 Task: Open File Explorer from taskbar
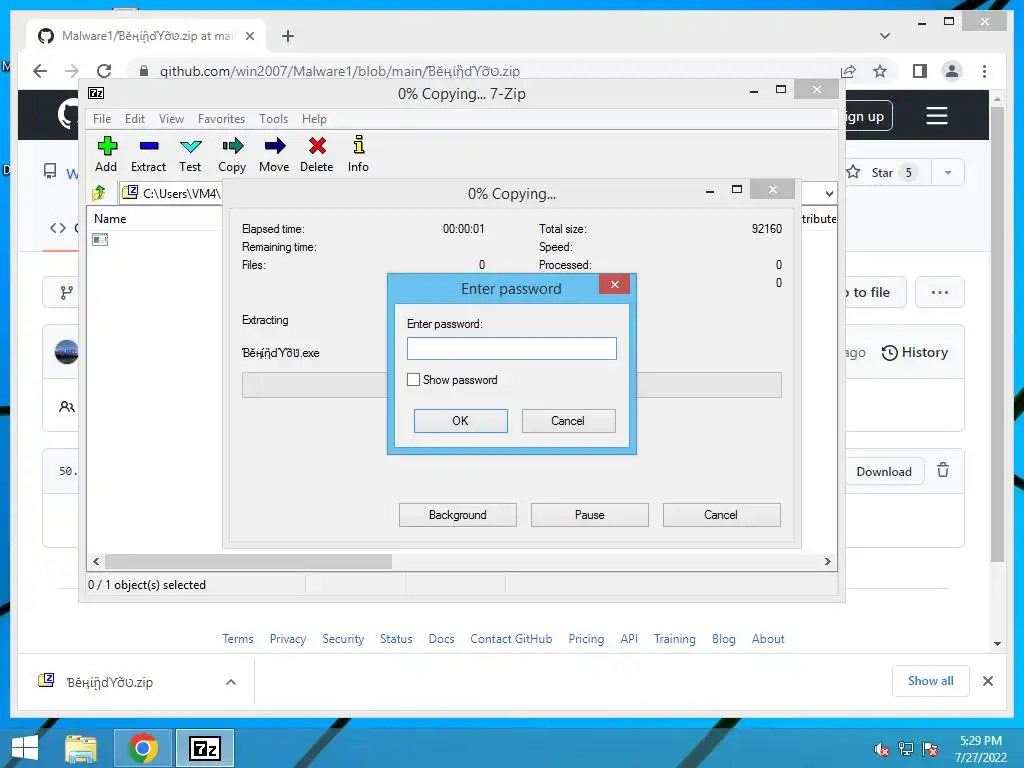point(81,748)
